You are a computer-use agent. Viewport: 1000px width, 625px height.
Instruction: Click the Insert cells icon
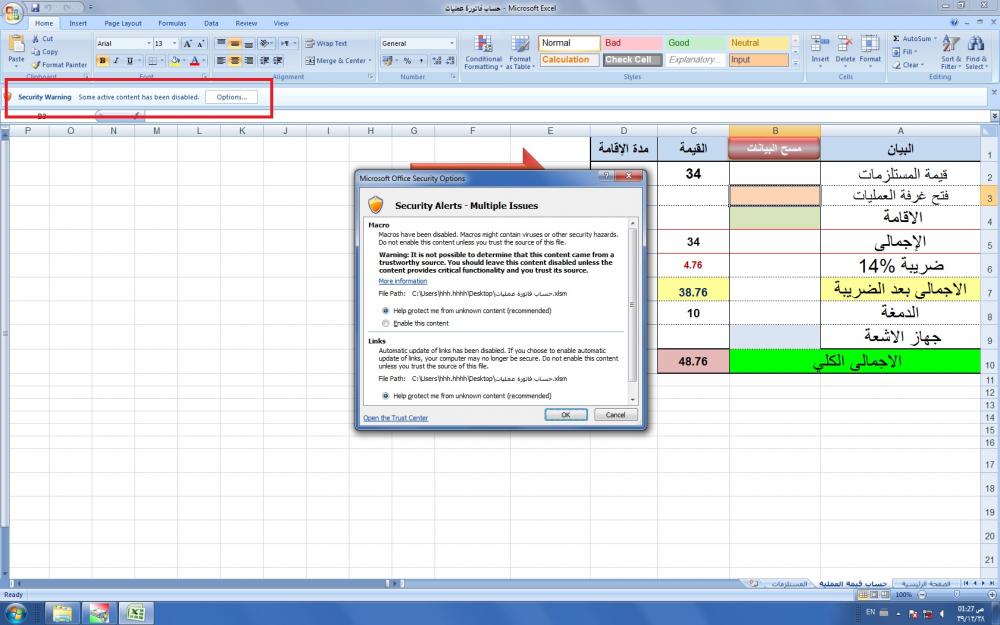(x=820, y=45)
